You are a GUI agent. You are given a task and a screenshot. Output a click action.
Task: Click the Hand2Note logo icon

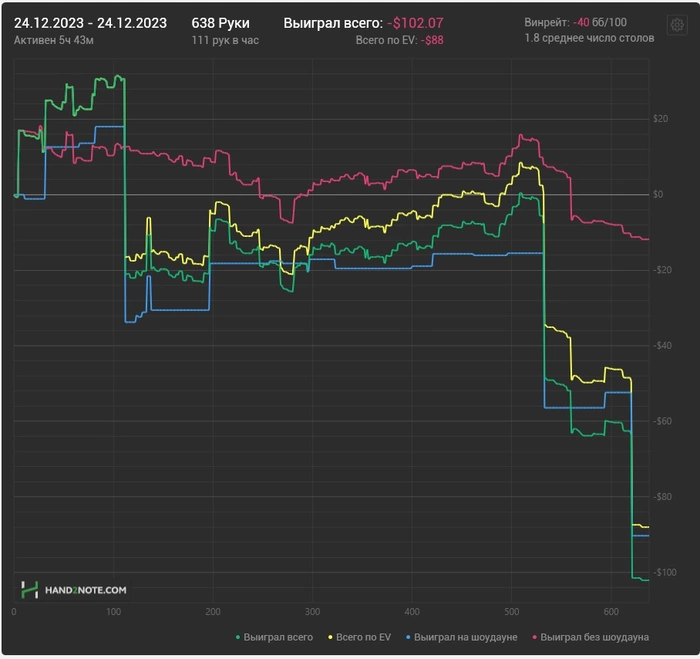tap(29, 590)
